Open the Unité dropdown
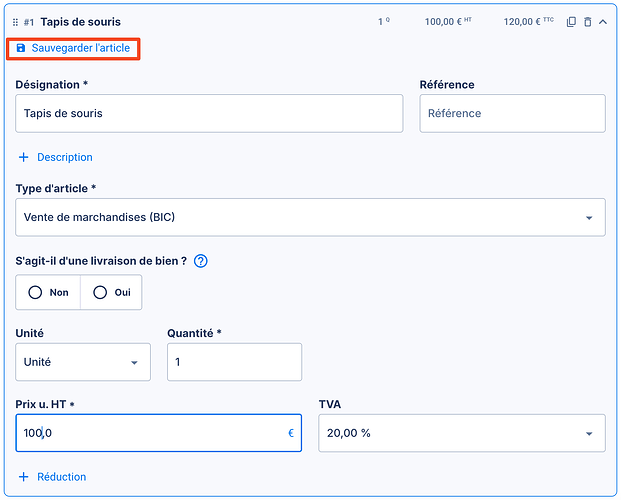Viewport: 621px width, 500px height. coord(83,362)
